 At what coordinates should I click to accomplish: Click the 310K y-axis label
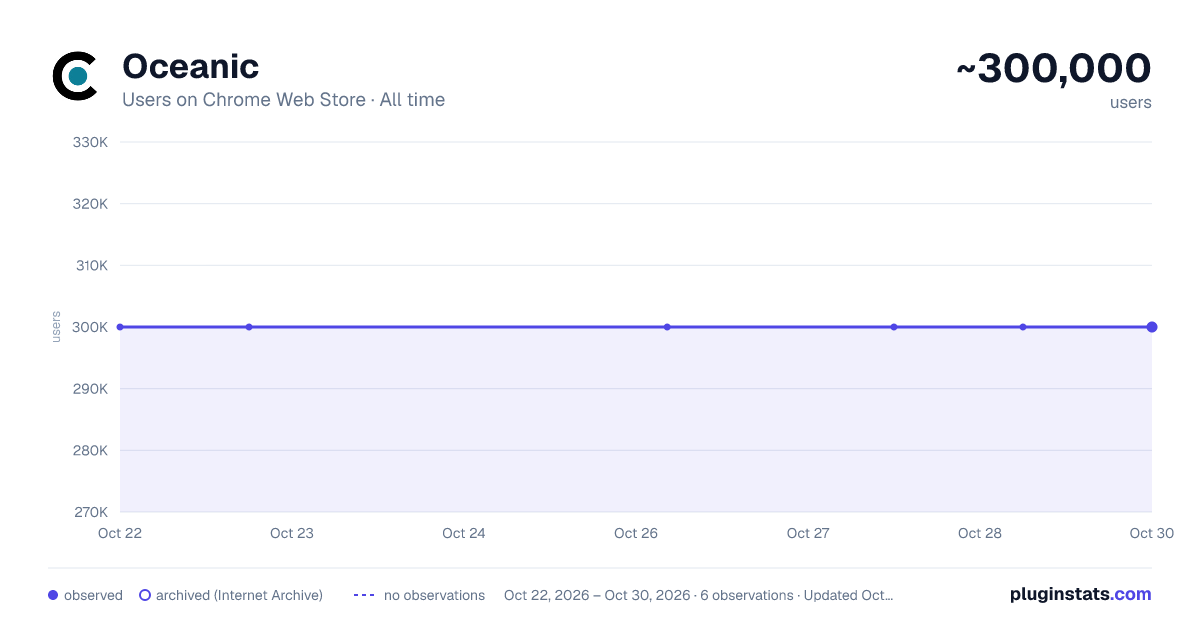click(90, 266)
